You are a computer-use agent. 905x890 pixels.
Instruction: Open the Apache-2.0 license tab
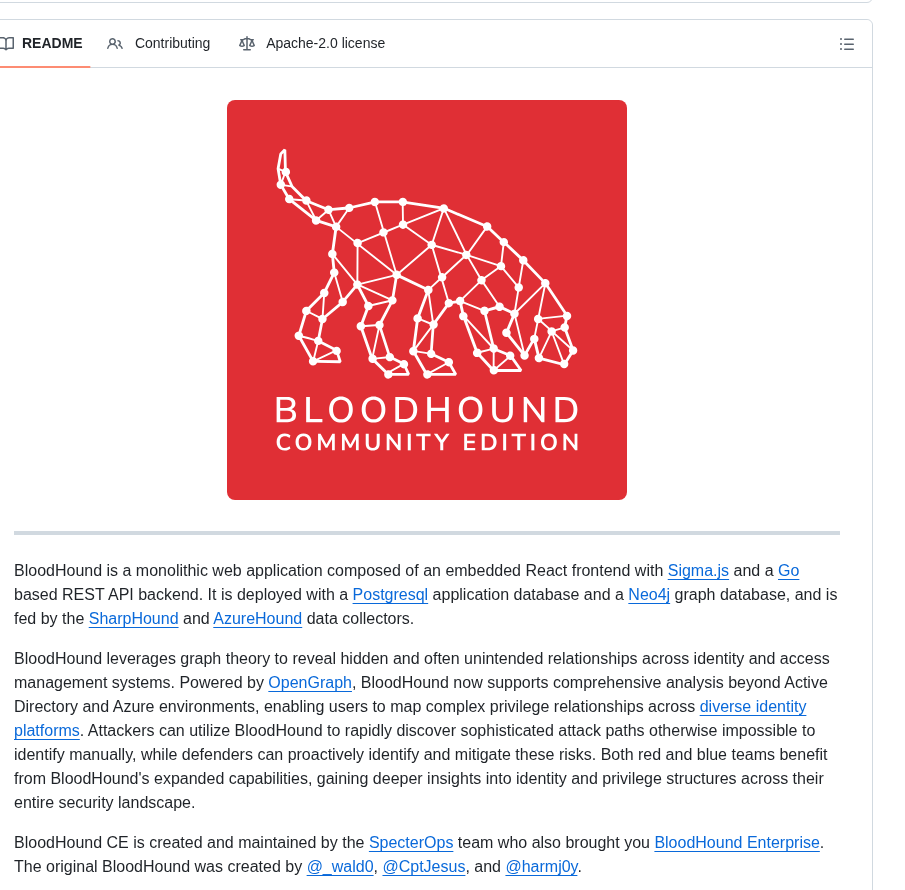pos(325,44)
